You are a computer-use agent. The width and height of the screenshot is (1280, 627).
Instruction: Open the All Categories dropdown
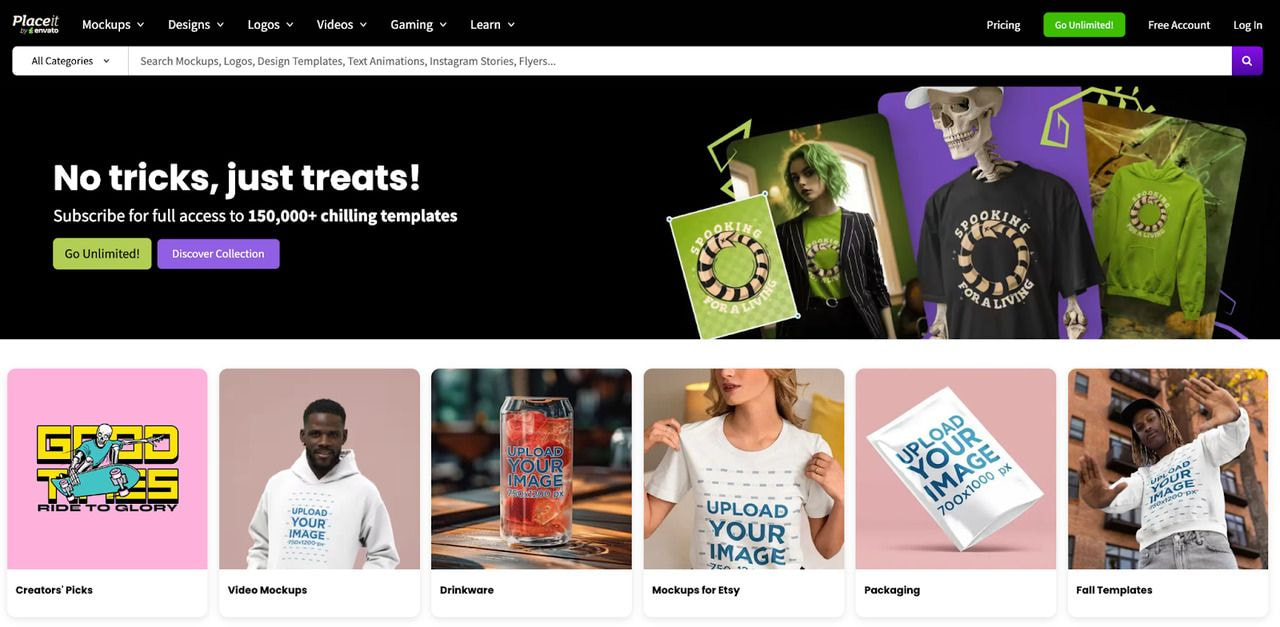coord(70,61)
